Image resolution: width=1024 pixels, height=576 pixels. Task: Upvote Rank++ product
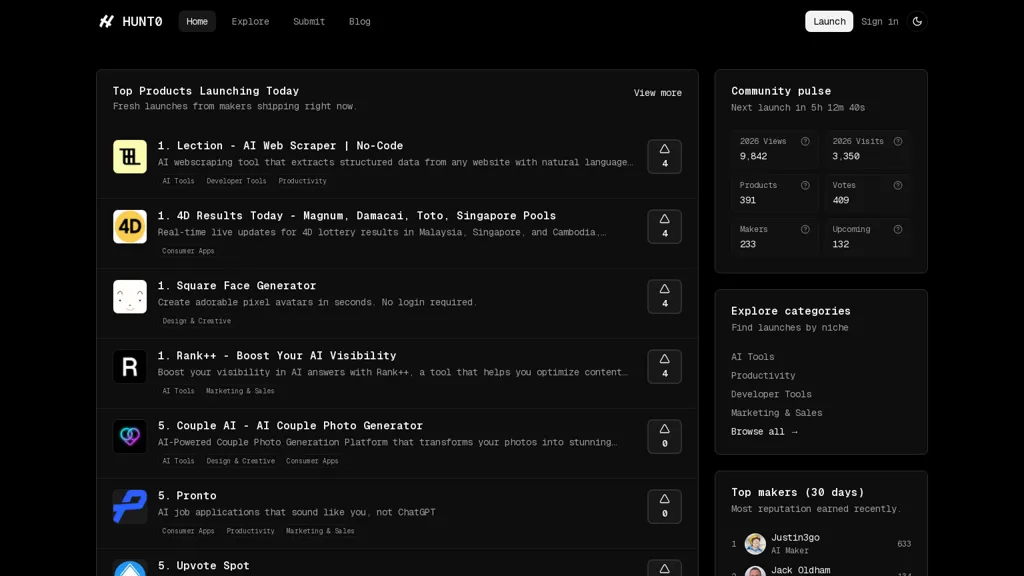[x=664, y=366]
